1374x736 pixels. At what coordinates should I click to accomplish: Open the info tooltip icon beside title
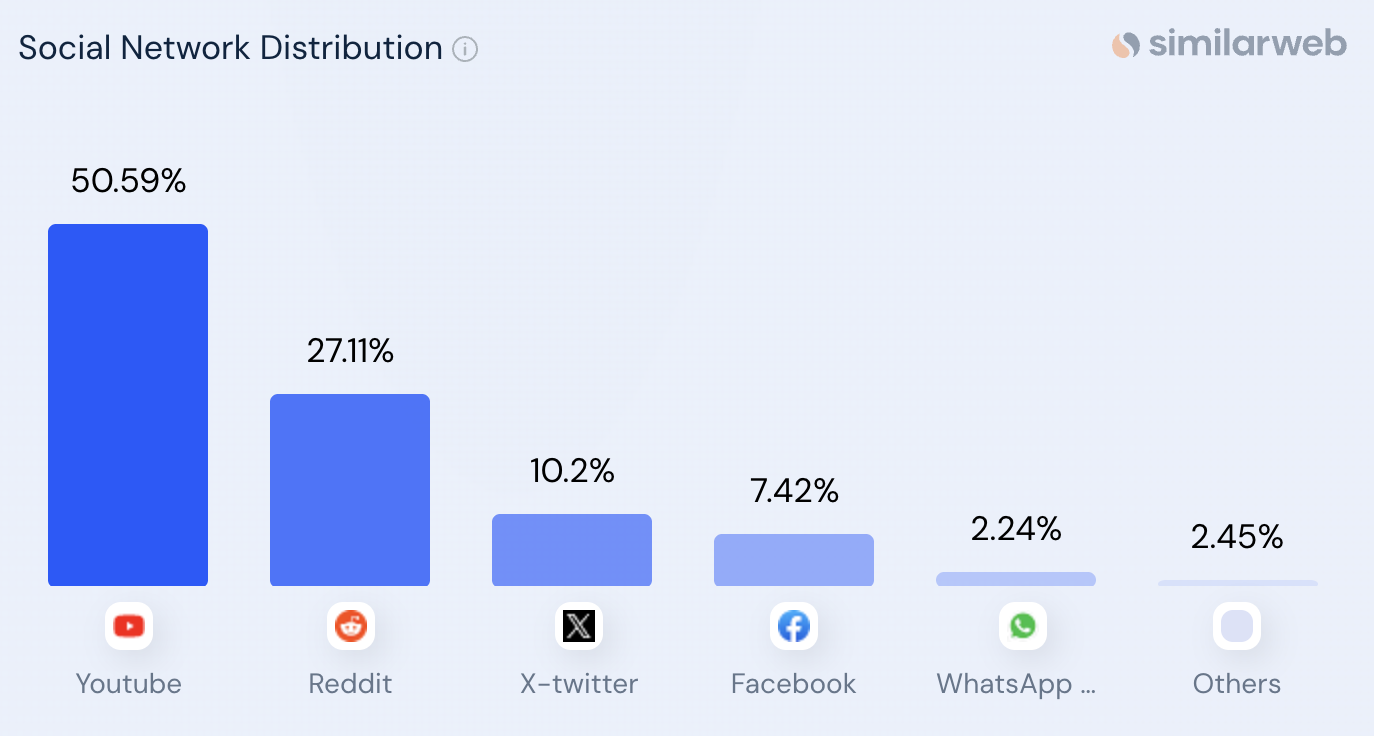[x=465, y=49]
